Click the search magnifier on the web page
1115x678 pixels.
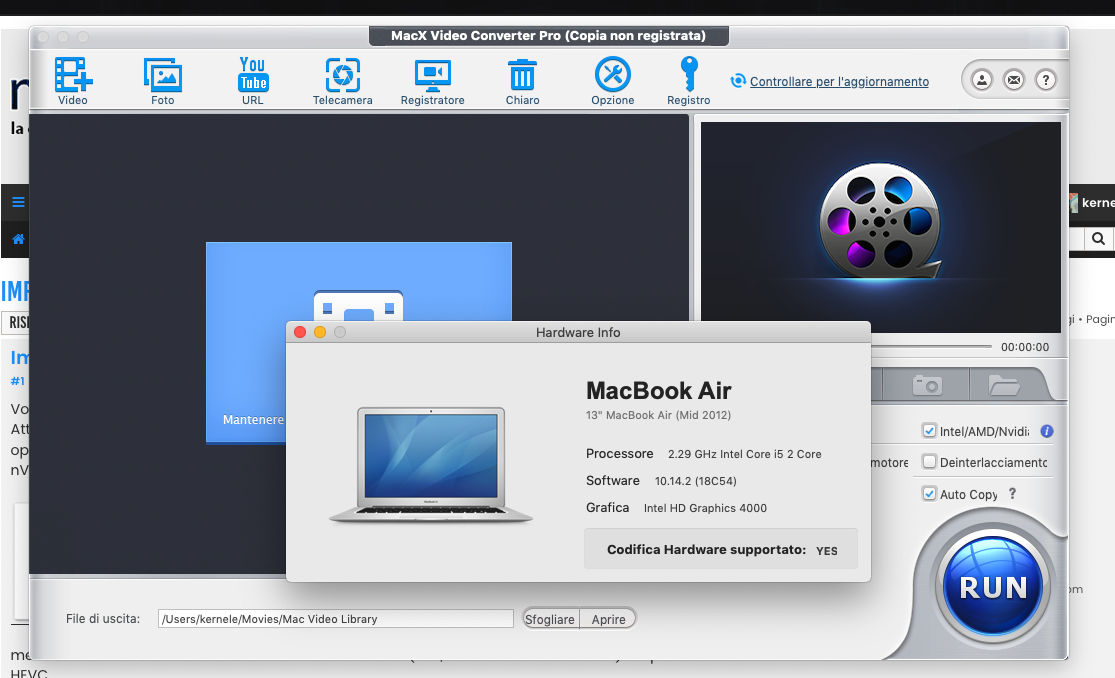[1099, 239]
